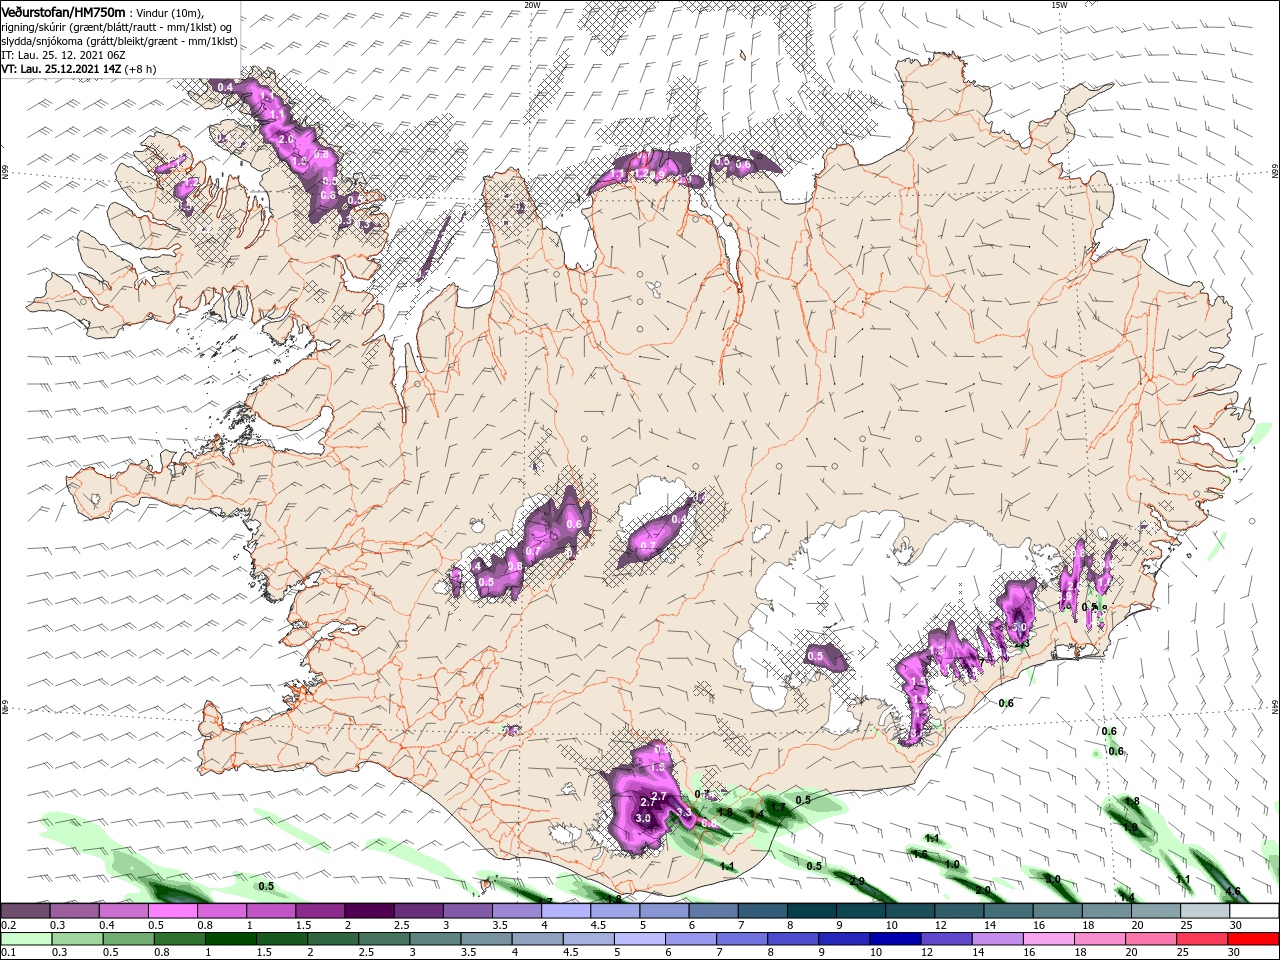Select the snow legend swatch starting at 0.3
This screenshot has height=960, width=1280.
74,911
